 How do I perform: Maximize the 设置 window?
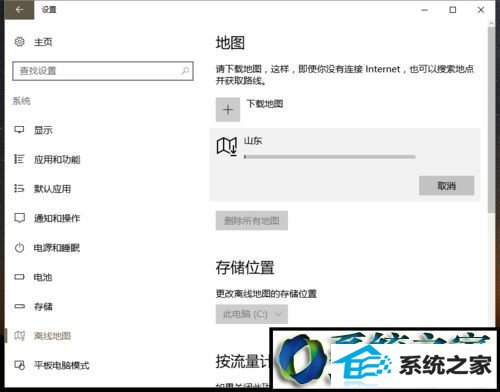pos(453,10)
